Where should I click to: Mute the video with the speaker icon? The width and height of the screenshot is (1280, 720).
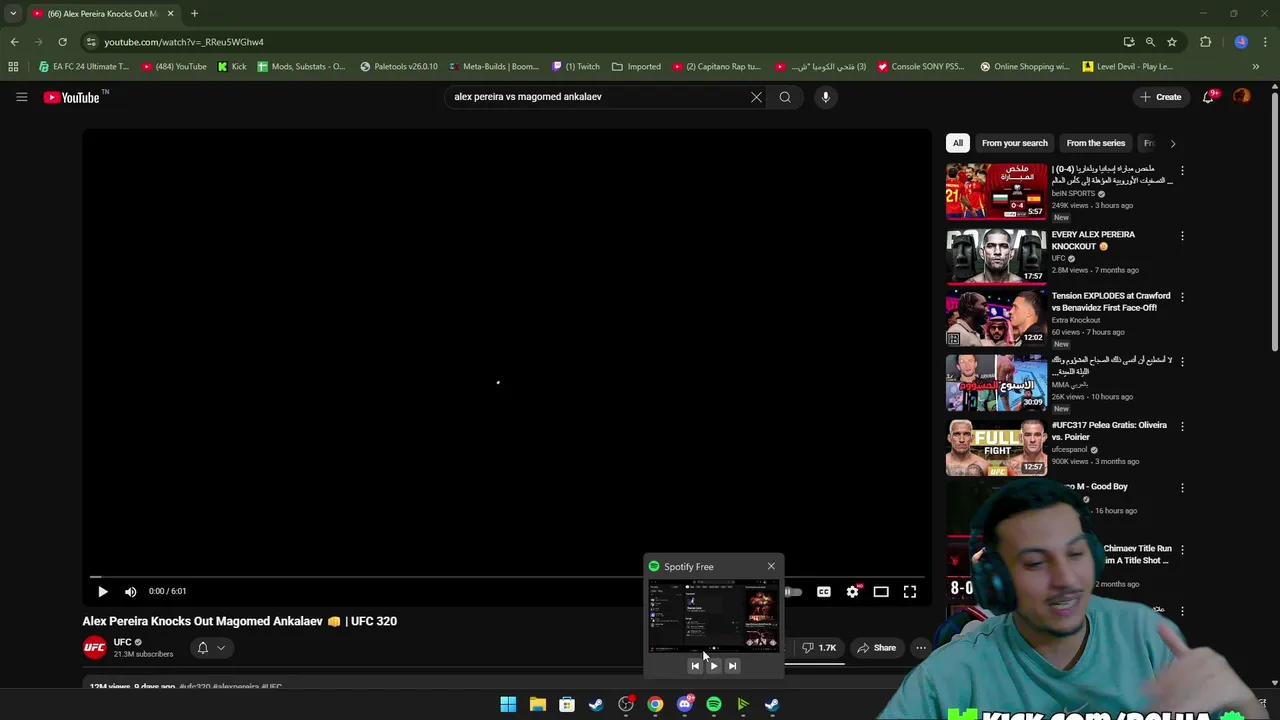pos(130,591)
